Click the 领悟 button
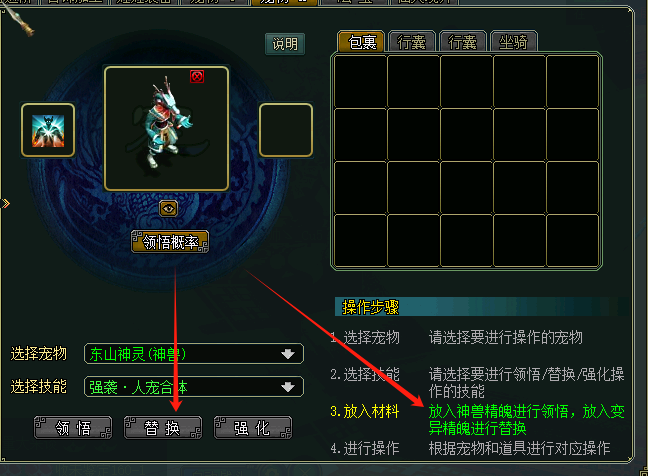 73,428
